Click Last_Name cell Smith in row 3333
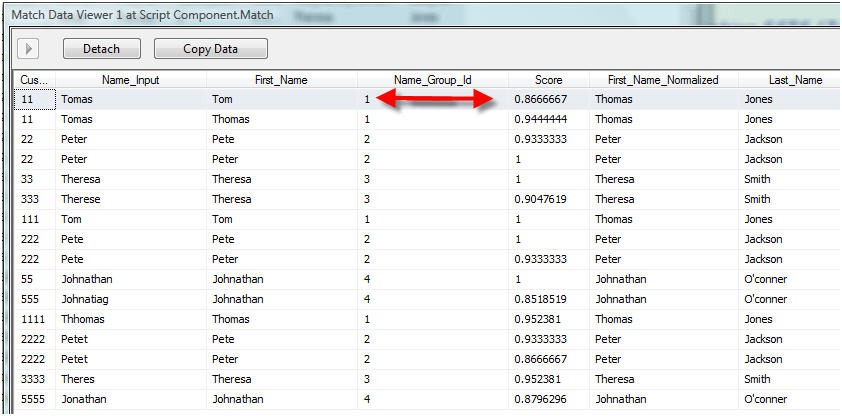Viewport: 842px width, 416px height. click(x=789, y=379)
